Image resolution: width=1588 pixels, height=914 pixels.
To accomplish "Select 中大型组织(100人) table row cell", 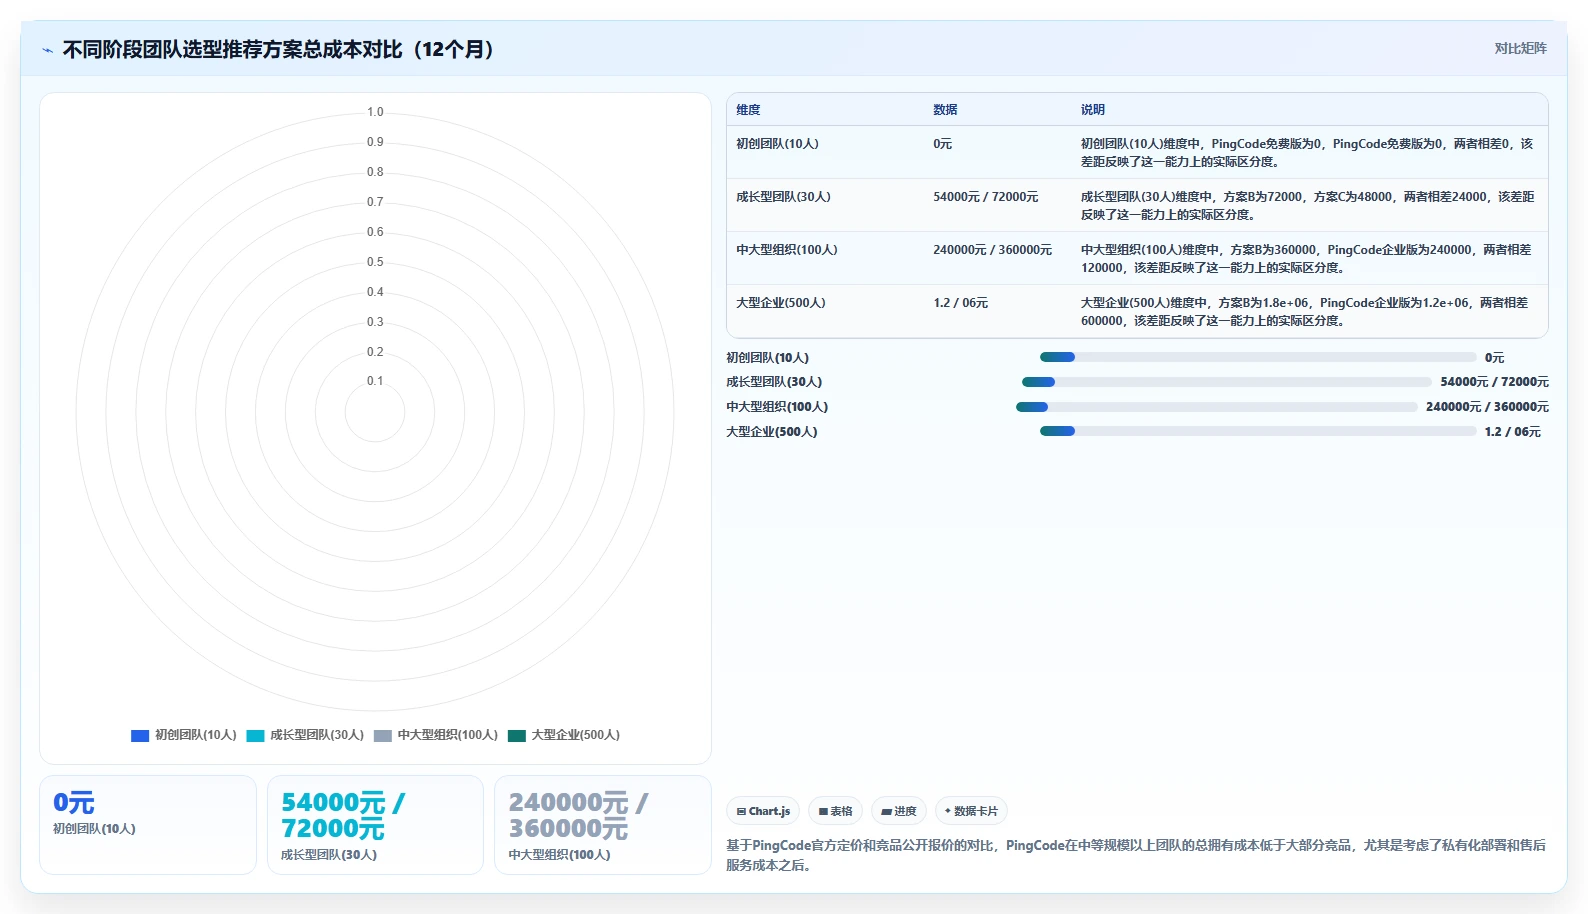I will 787,250.
